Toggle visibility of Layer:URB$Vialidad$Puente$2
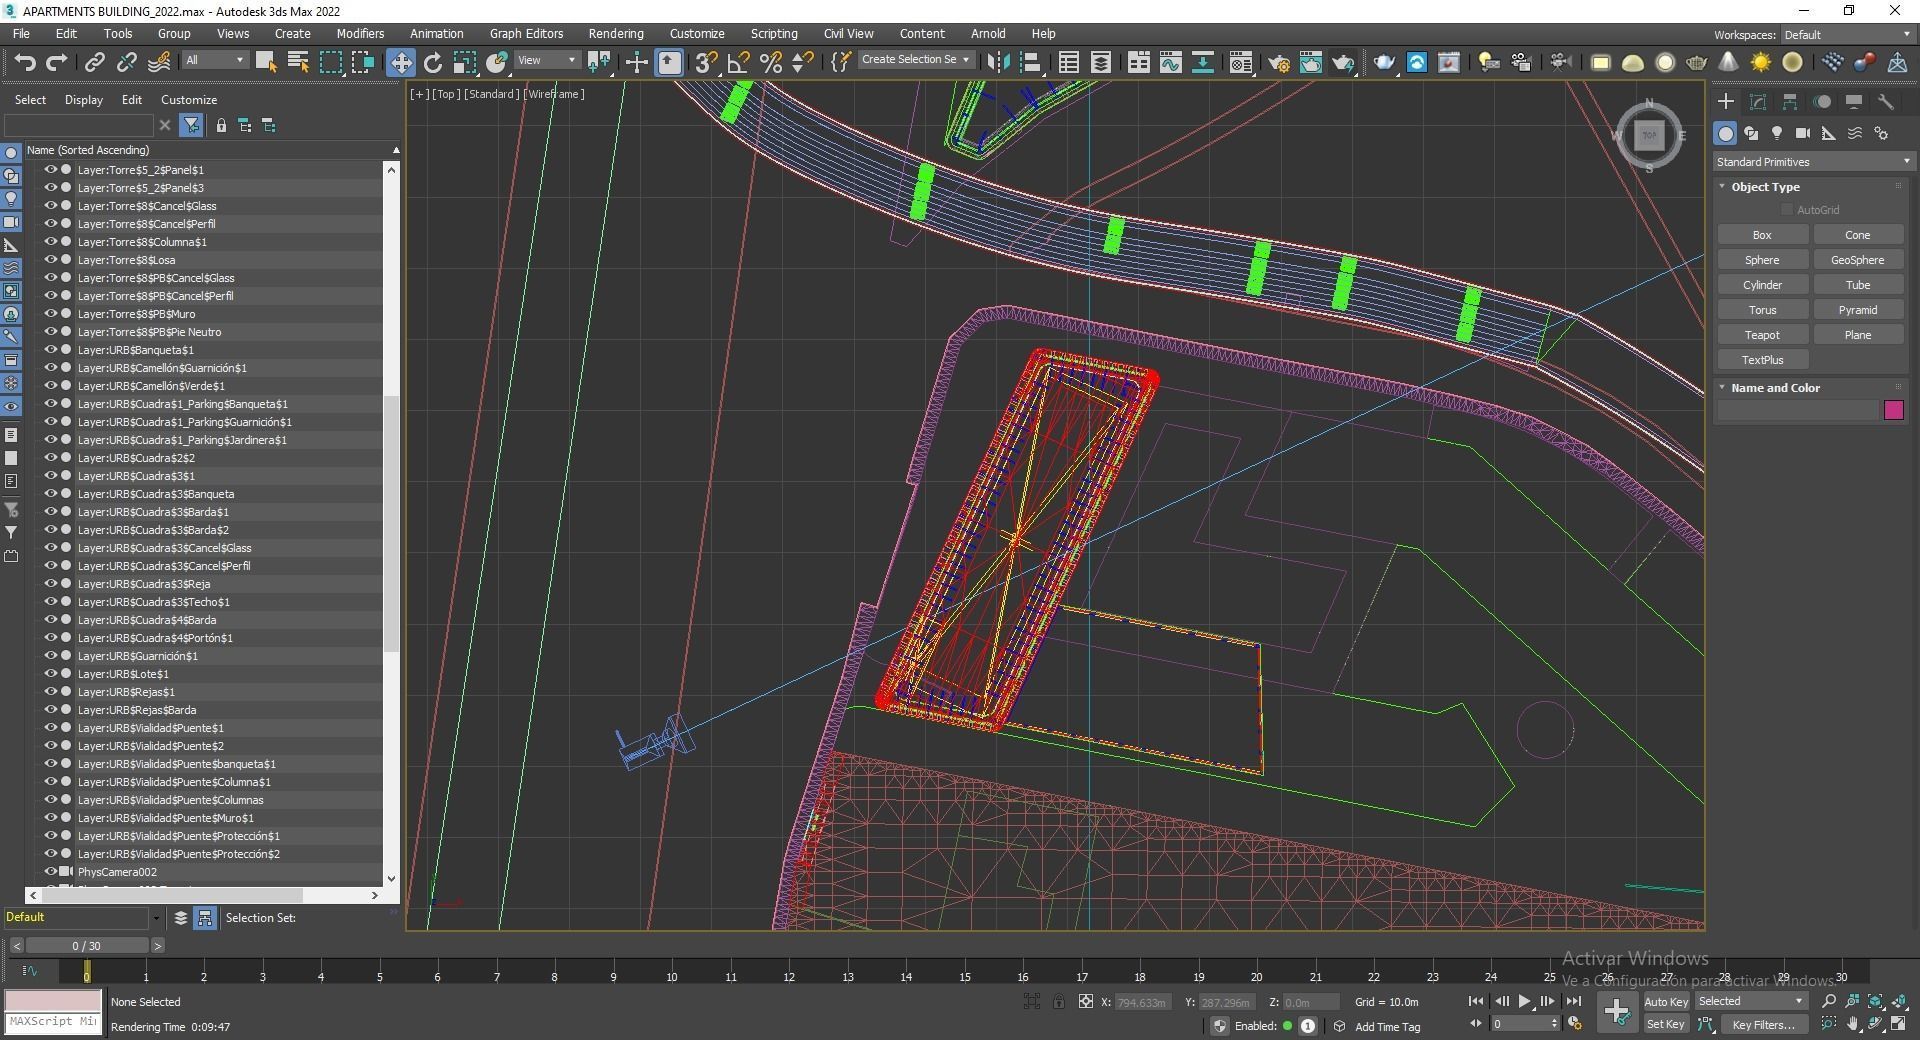Screen dimensions: 1920x1040 click(50, 745)
